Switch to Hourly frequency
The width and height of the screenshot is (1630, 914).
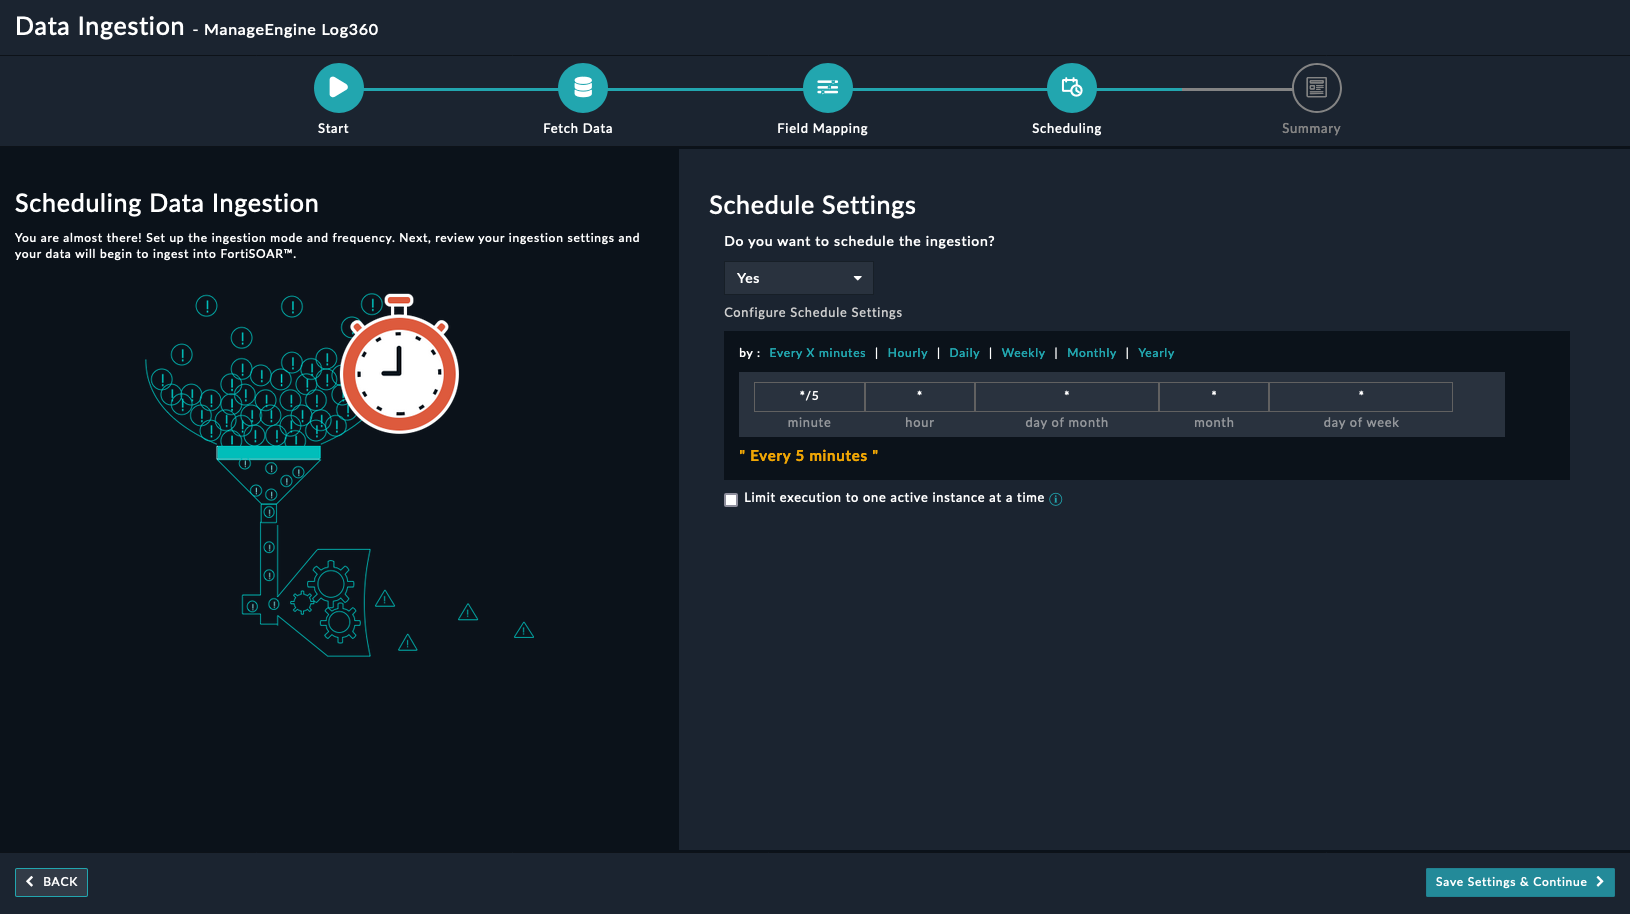pyautogui.click(x=906, y=352)
